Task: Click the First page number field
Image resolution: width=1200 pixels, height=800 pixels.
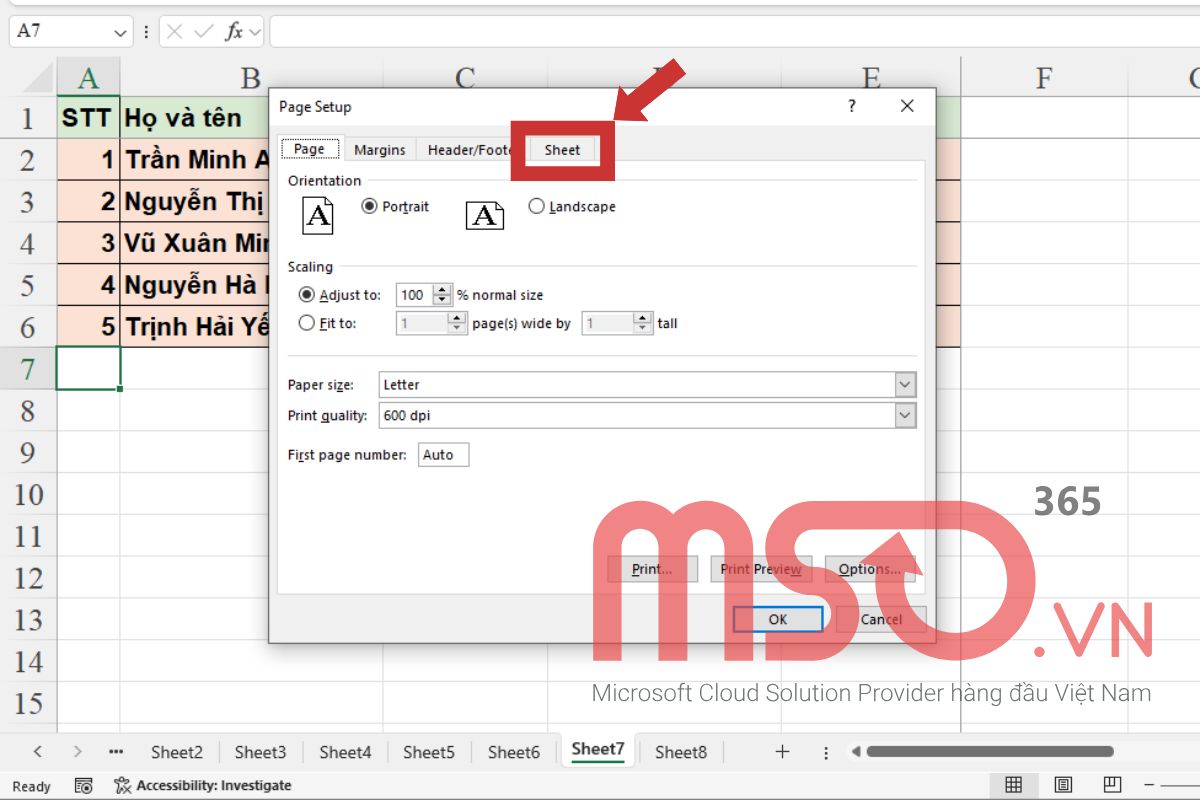Action: 444,455
